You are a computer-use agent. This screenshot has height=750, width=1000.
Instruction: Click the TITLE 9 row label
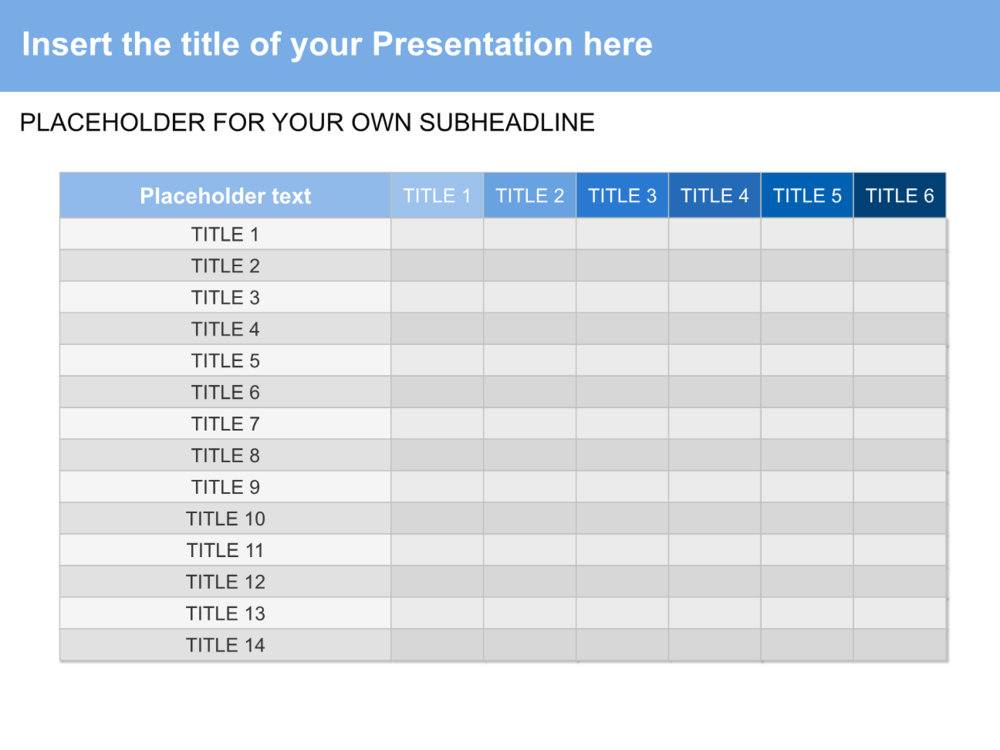(x=225, y=487)
